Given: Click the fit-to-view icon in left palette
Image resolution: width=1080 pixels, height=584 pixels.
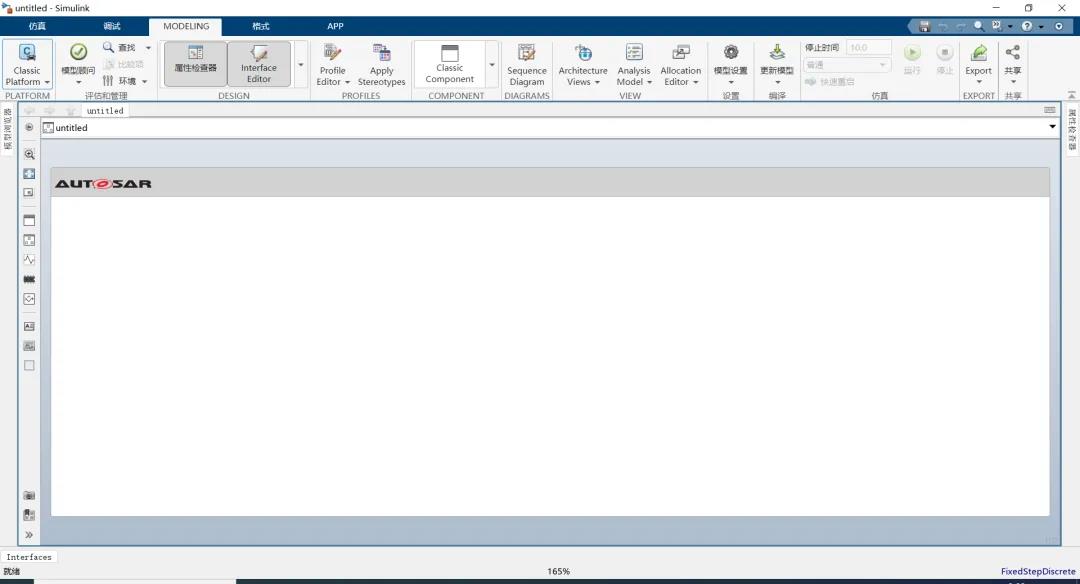Looking at the screenshot, I should 29,174.
